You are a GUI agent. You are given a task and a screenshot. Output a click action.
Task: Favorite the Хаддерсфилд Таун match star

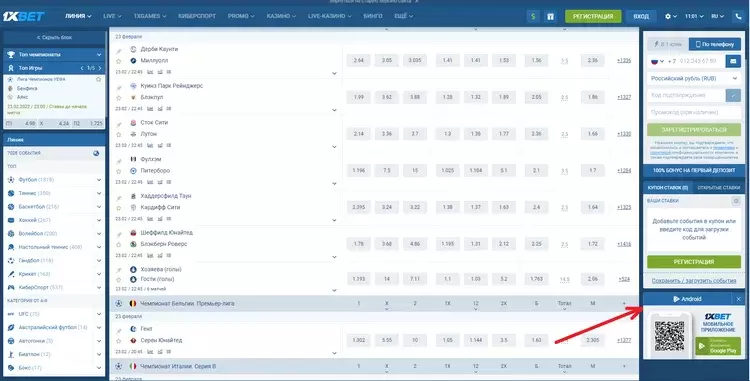119,208
